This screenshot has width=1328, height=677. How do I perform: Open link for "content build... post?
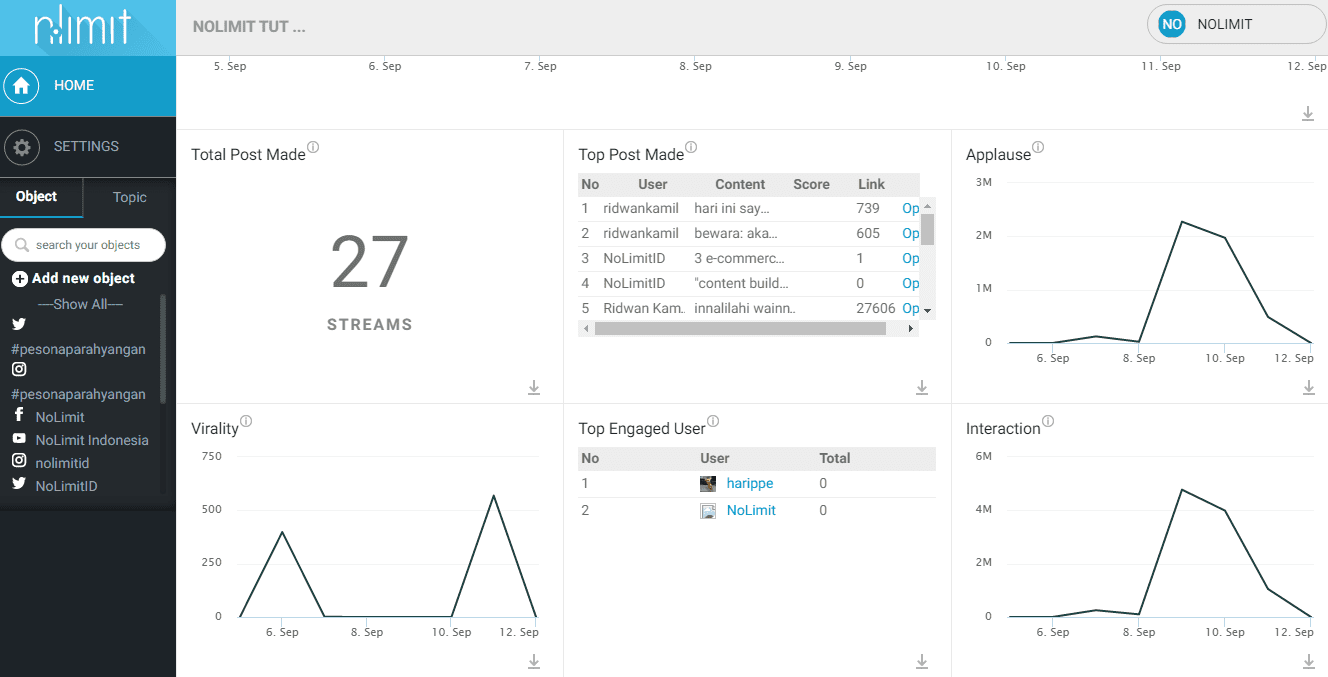pos(910,284)
